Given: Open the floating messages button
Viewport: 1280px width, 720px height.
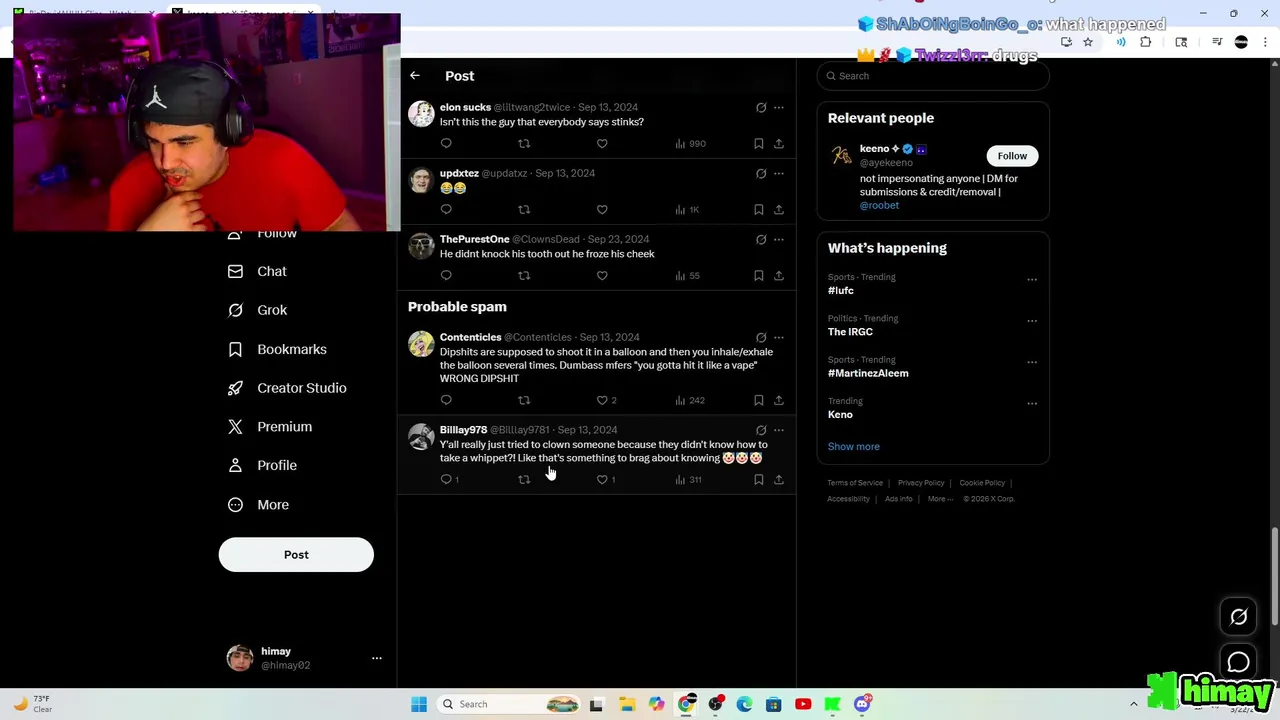Looking at the screenshot, I should (x=1238, y=662).
